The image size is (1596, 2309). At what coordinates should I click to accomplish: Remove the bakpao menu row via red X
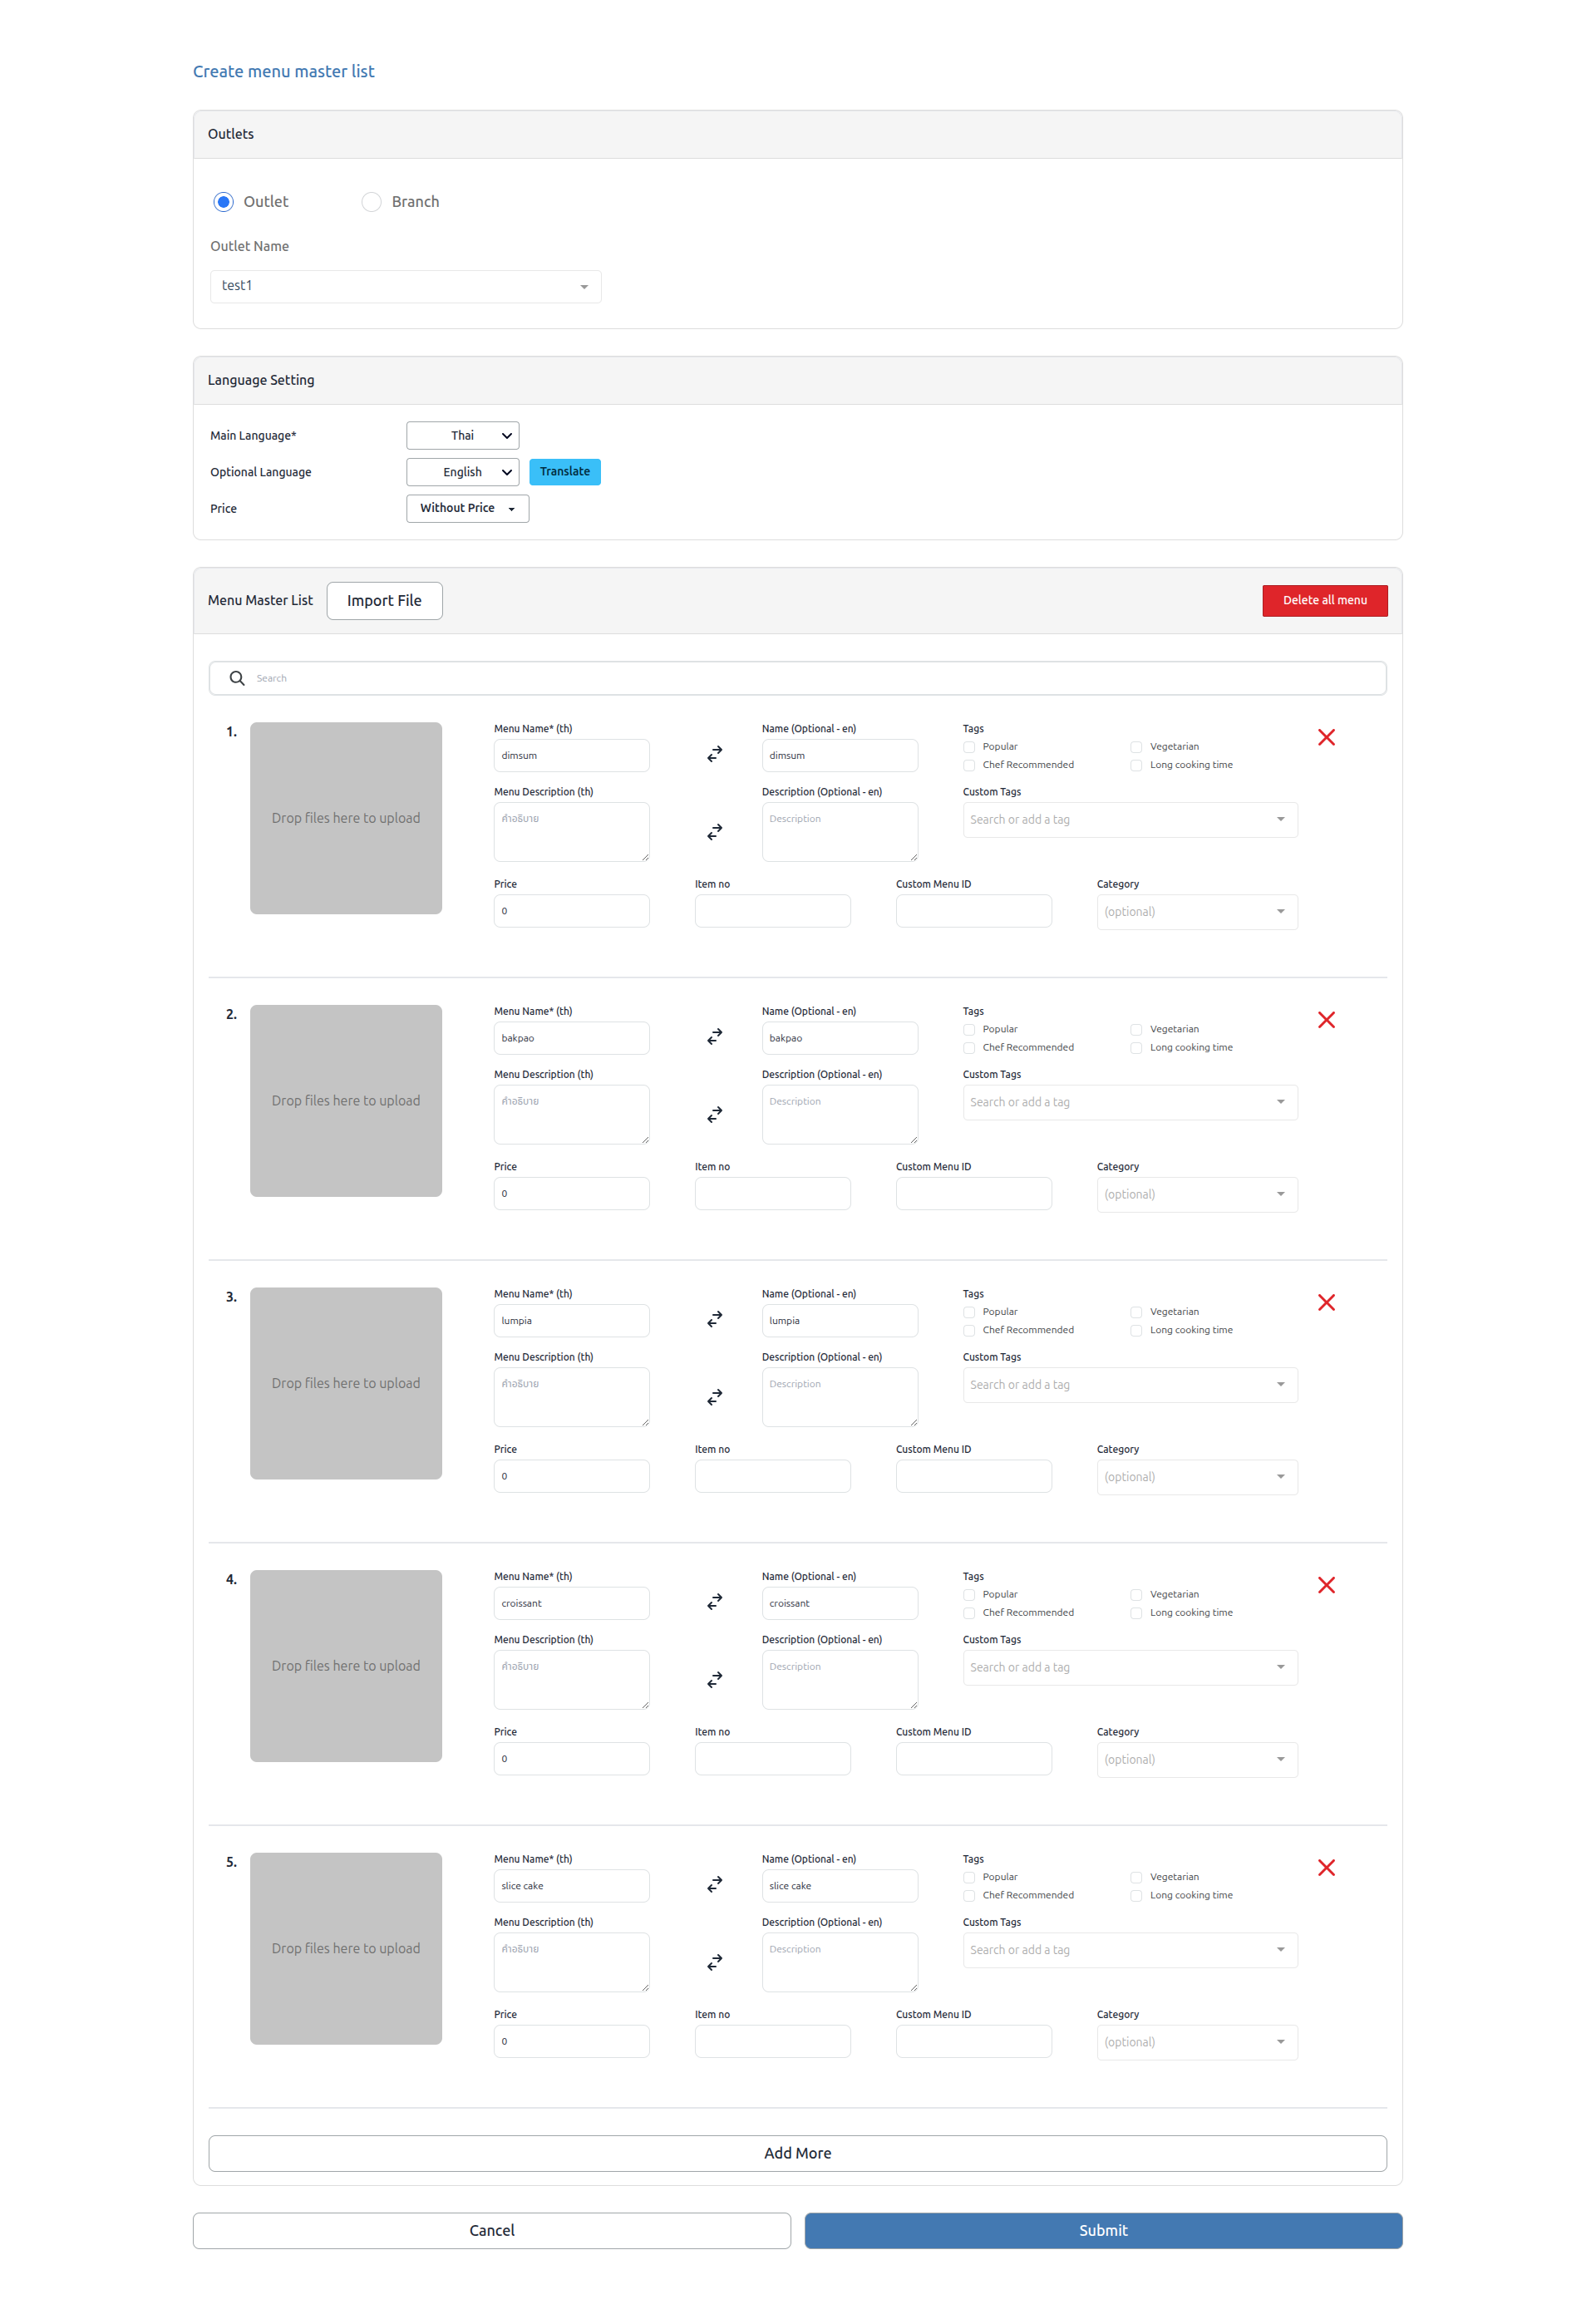pyautogui.click(x=1326, y=1020)
